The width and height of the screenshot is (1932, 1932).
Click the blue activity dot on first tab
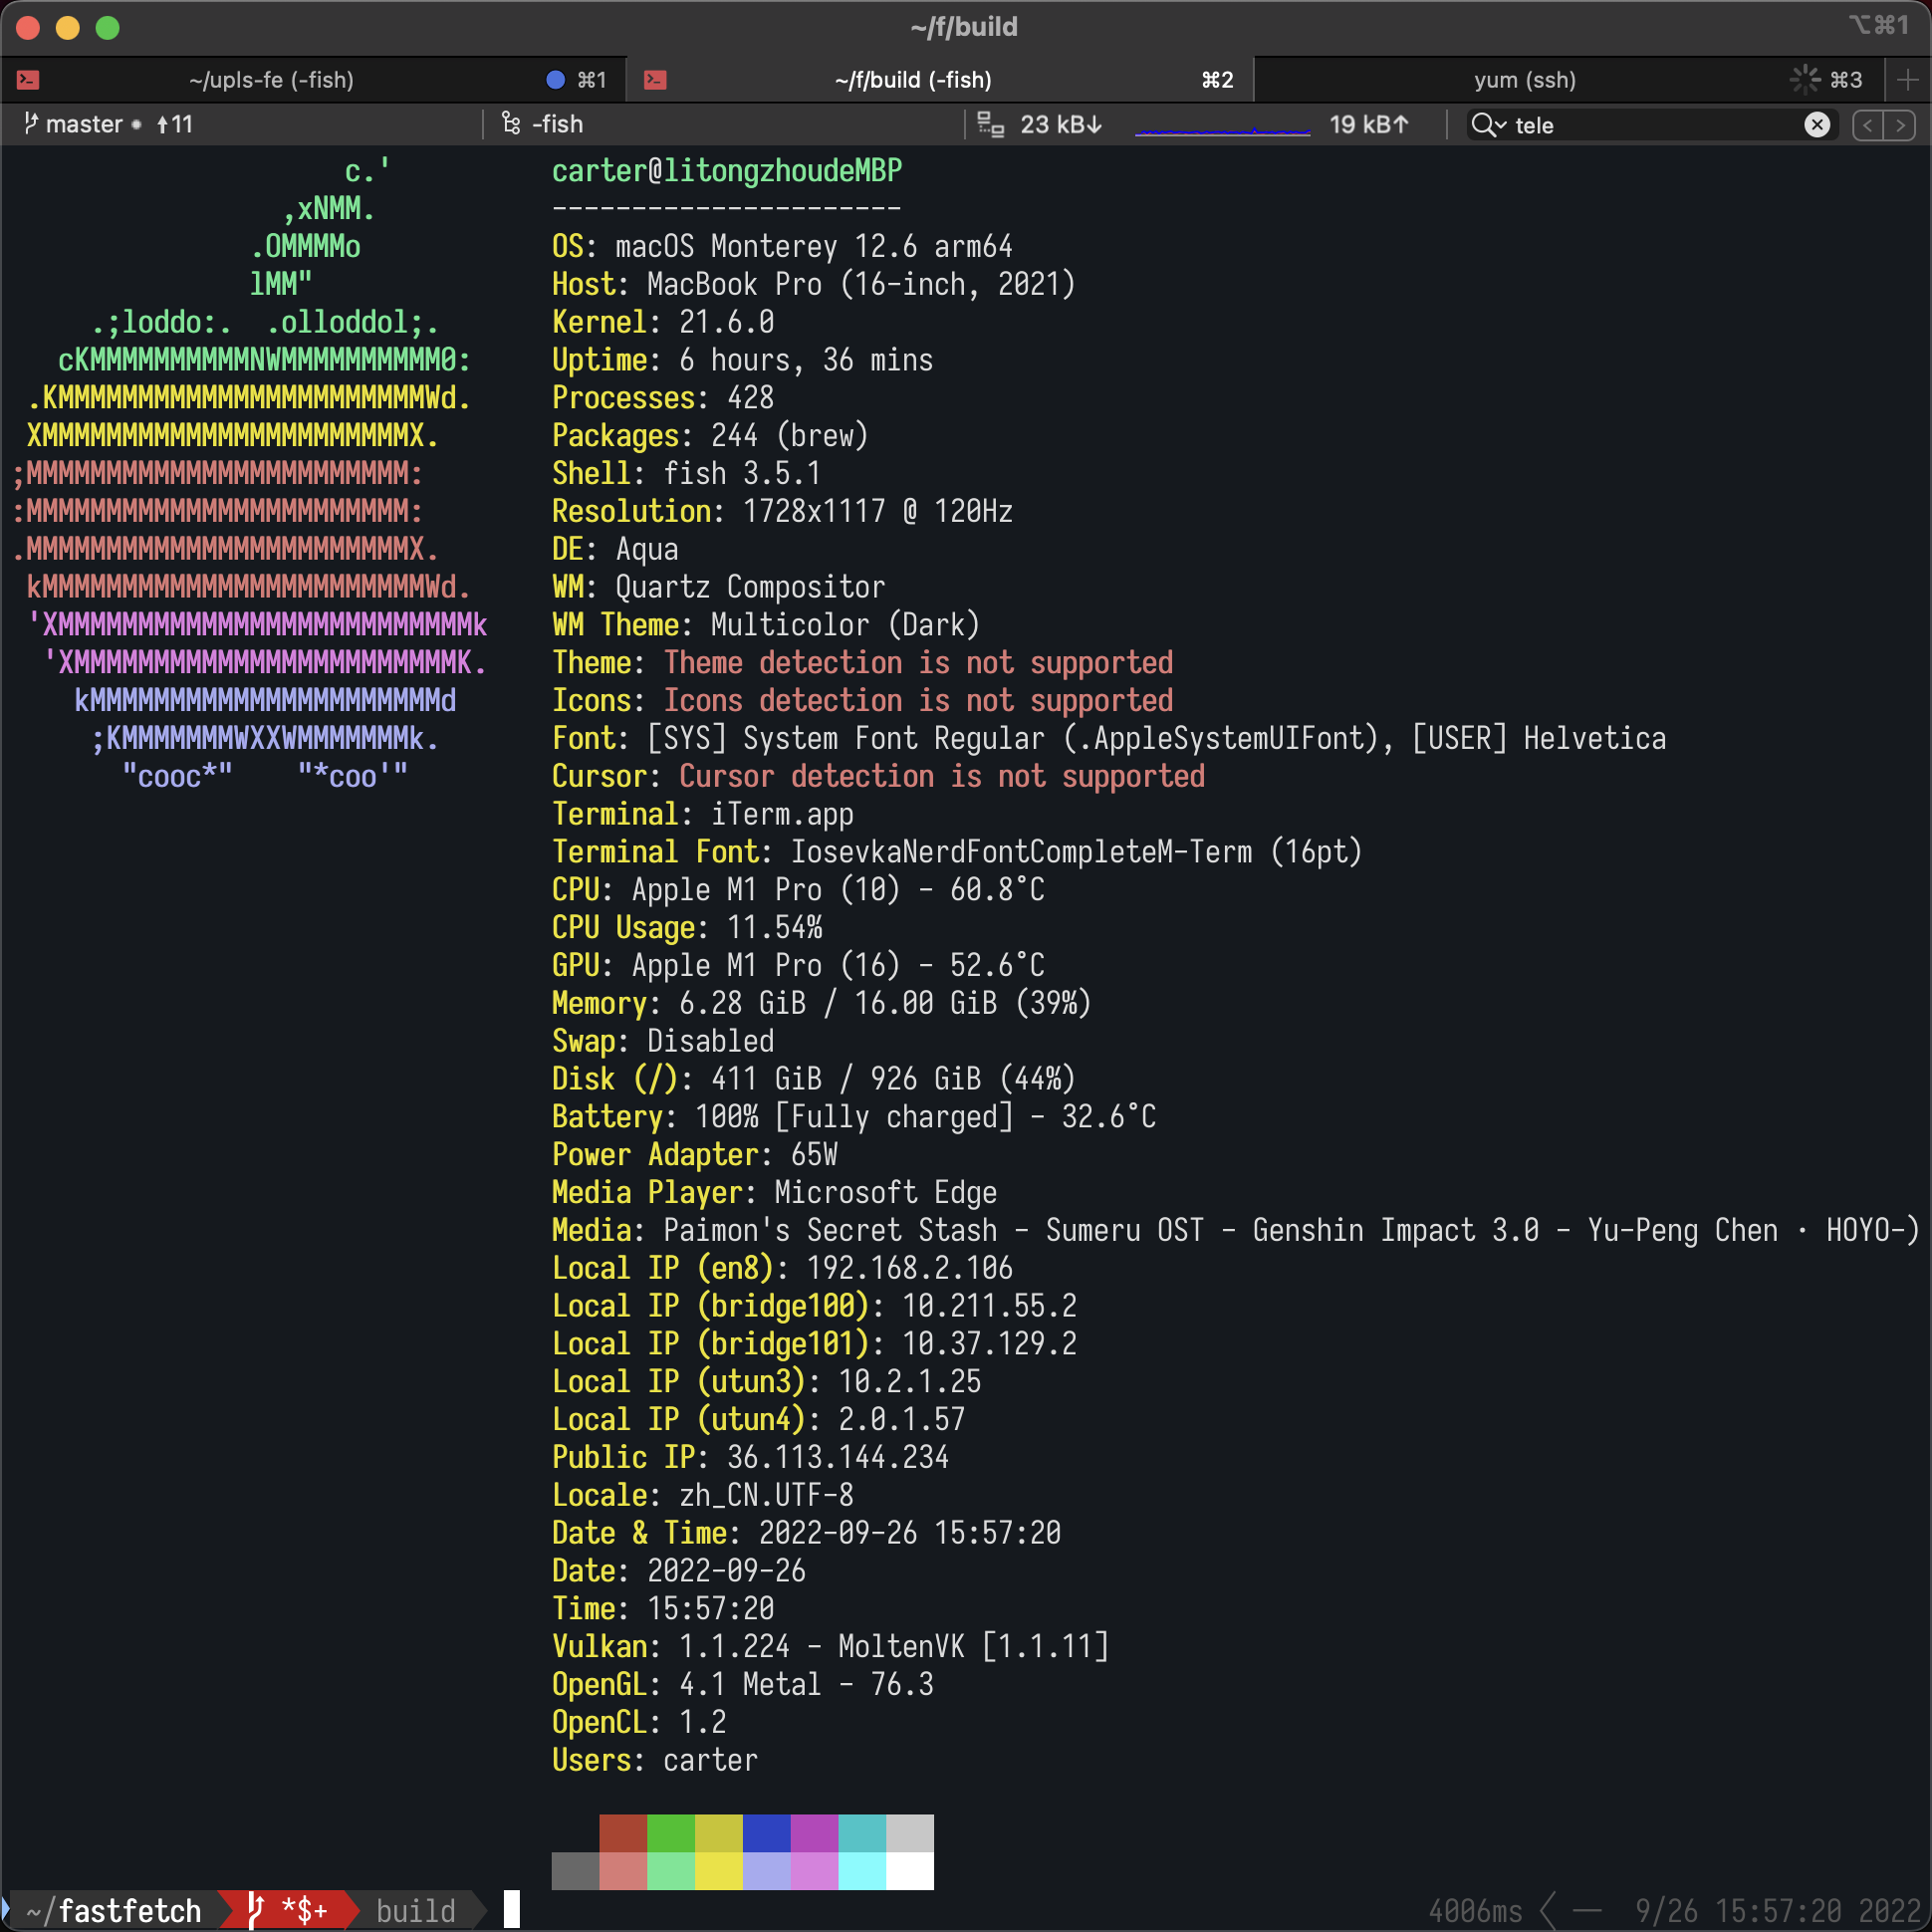[555, 80]
